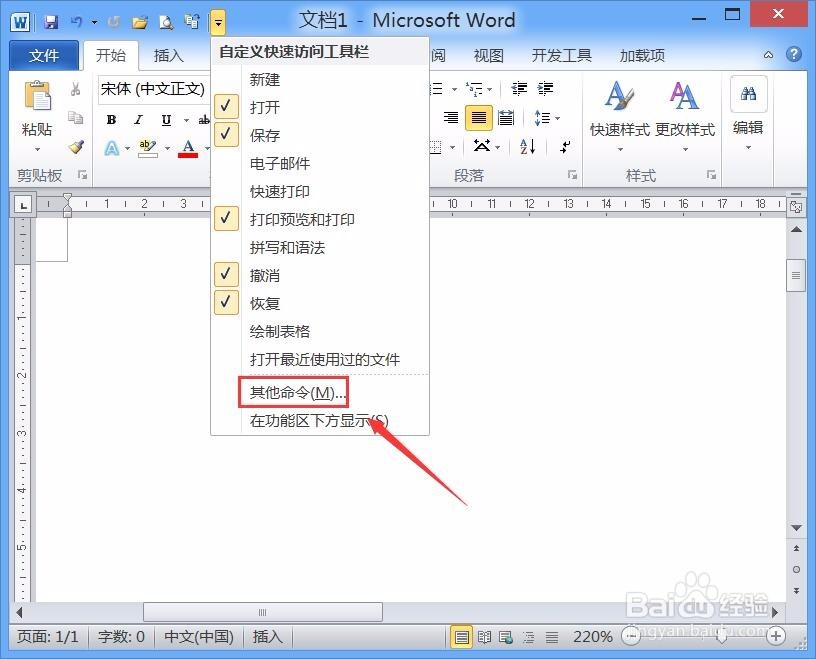Image resolution: width=816 pixels, height=659 pixels.
Task: Click Align Right paragraph icon
Action: coord(451,118)
